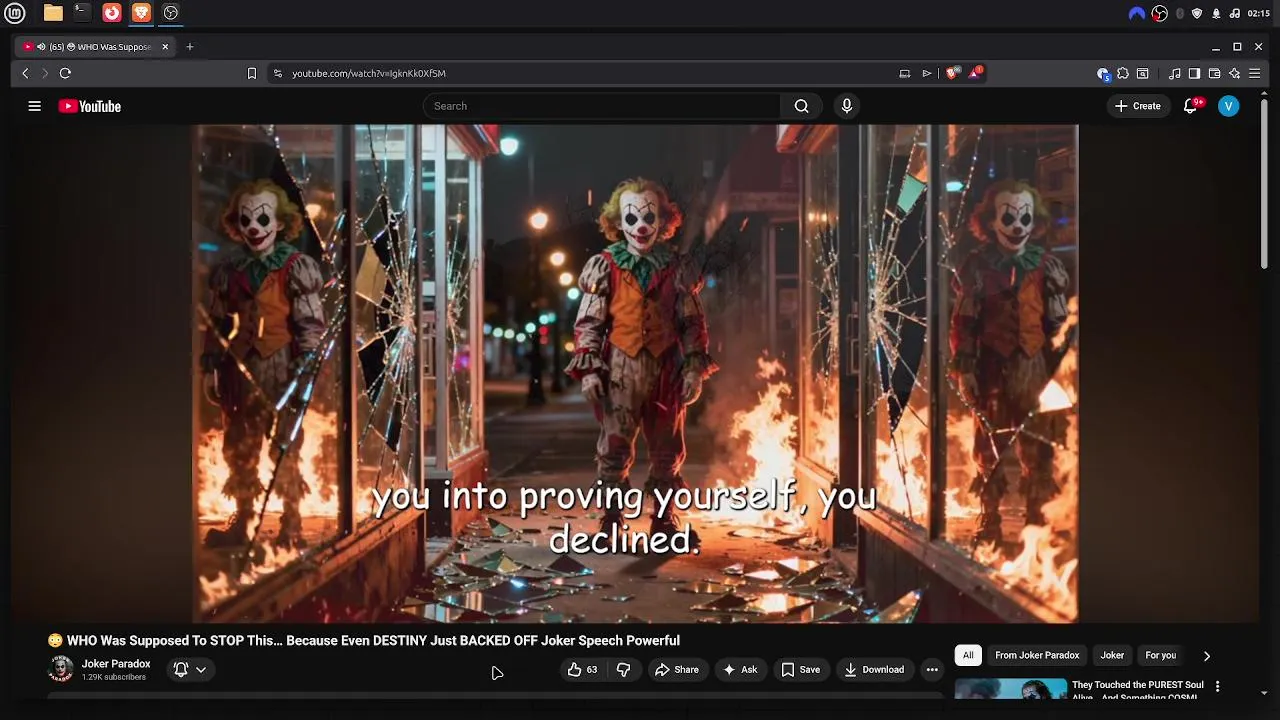Open the Brave Wallet icon

[x=1214, y=73]
